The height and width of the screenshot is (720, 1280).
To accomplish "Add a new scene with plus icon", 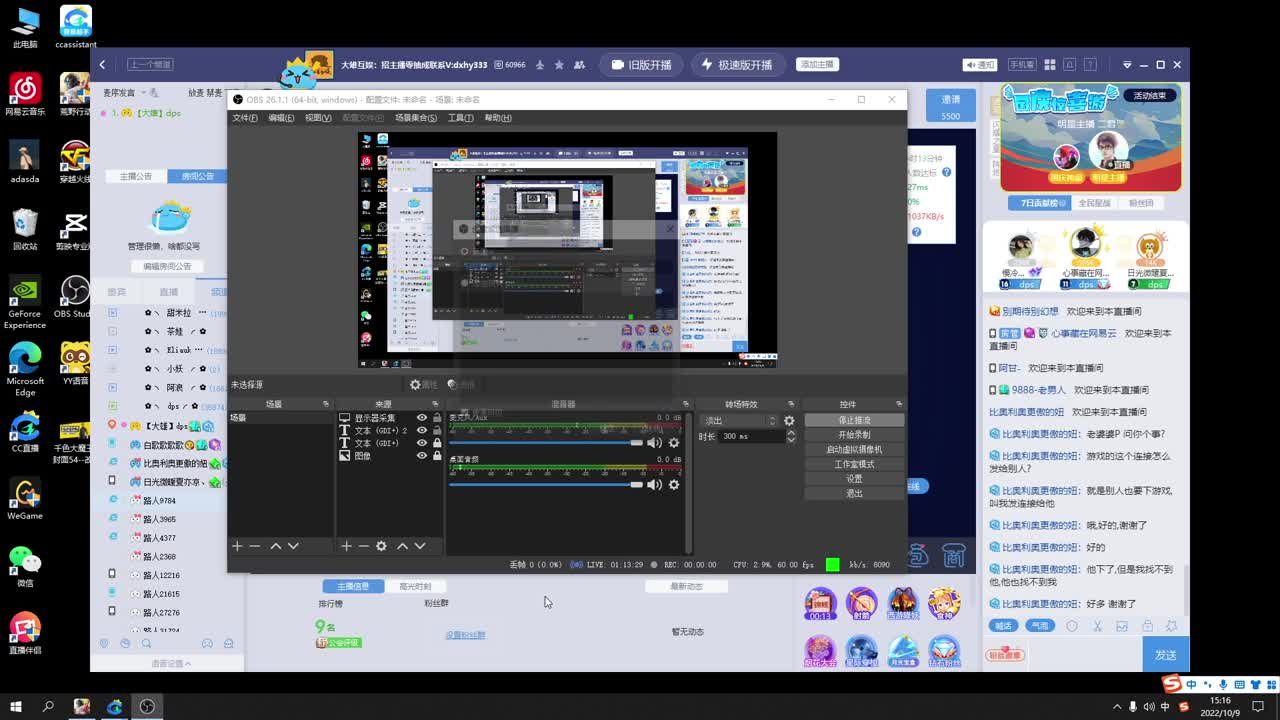I will (237, 546).
